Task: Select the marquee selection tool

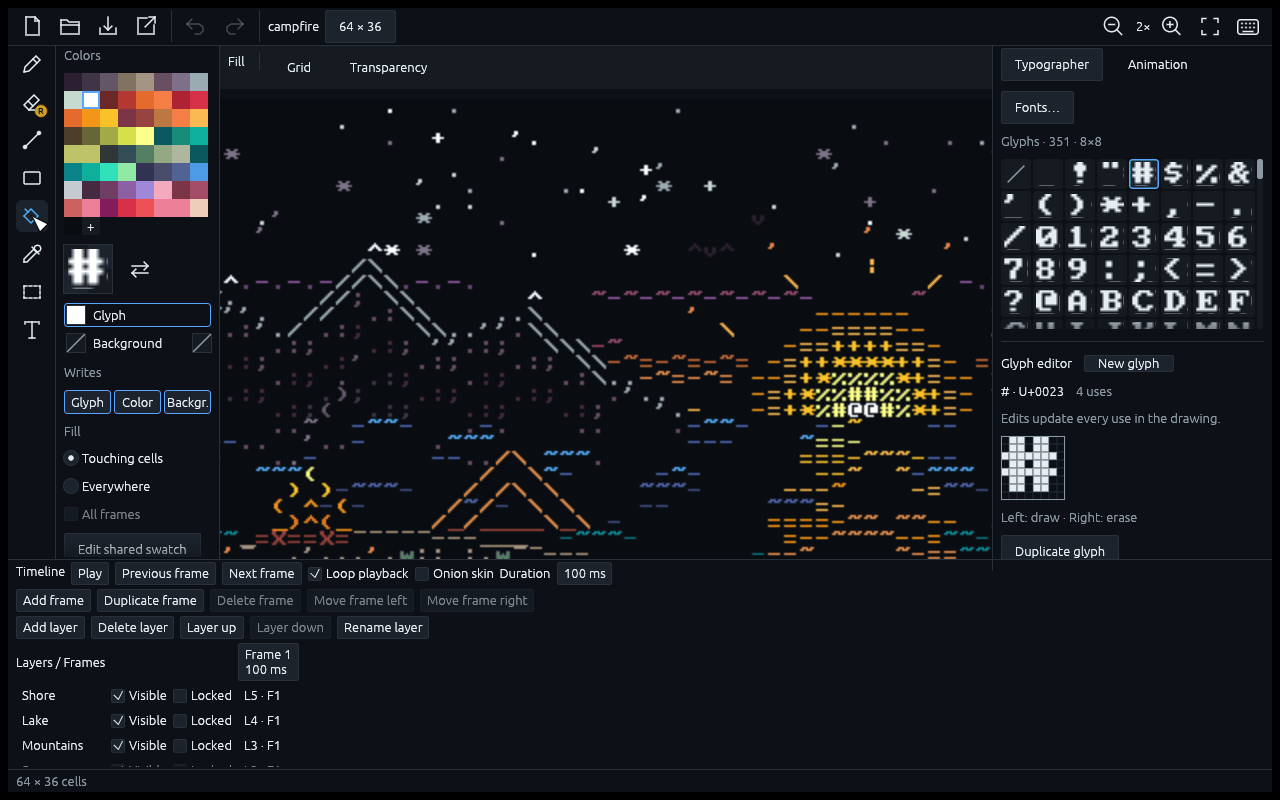Action: 32,292
